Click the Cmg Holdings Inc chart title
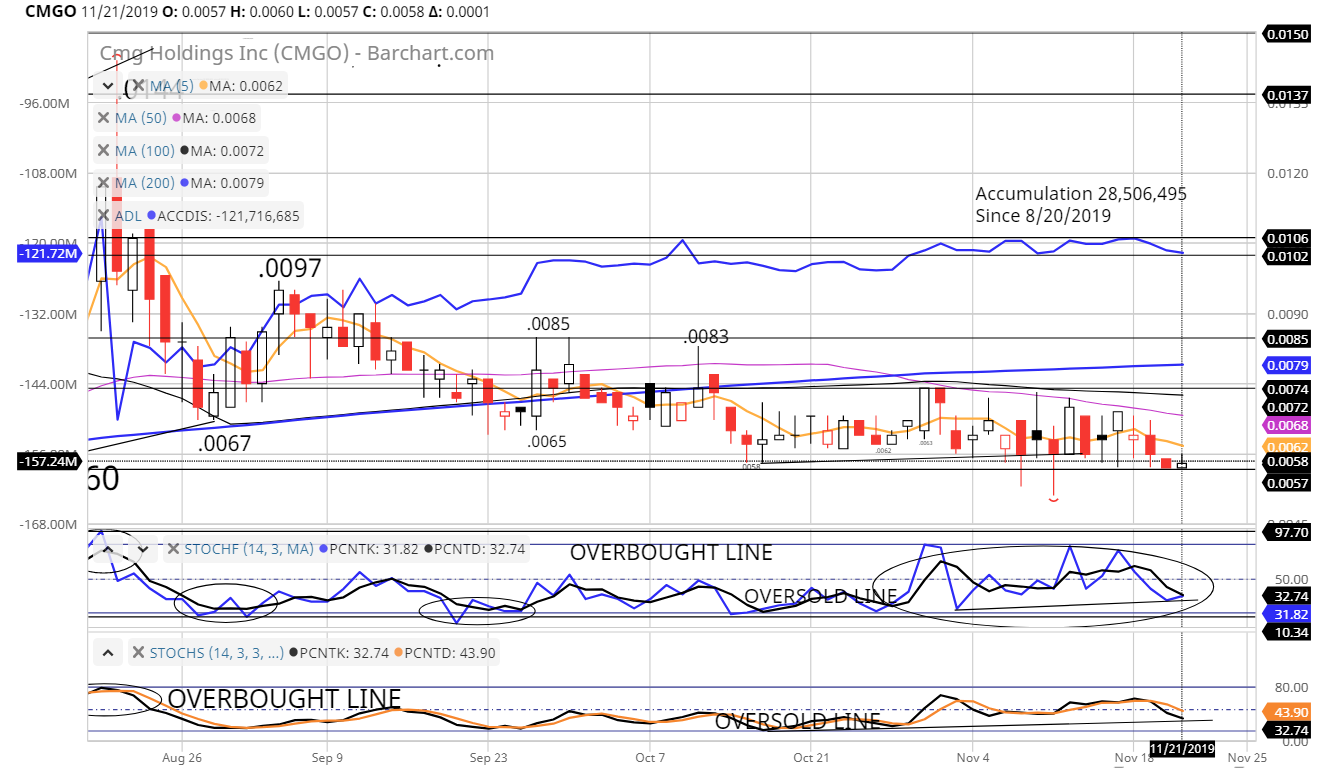 (x=297, y=54)
